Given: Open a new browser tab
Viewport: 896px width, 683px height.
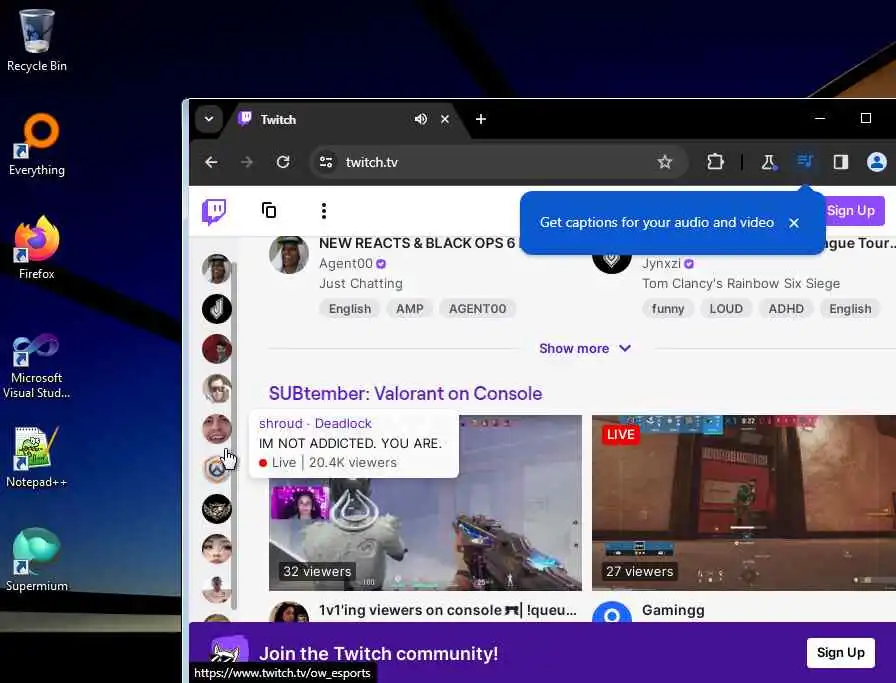Looking at the screenshot, I should click(x=481, y=119).
